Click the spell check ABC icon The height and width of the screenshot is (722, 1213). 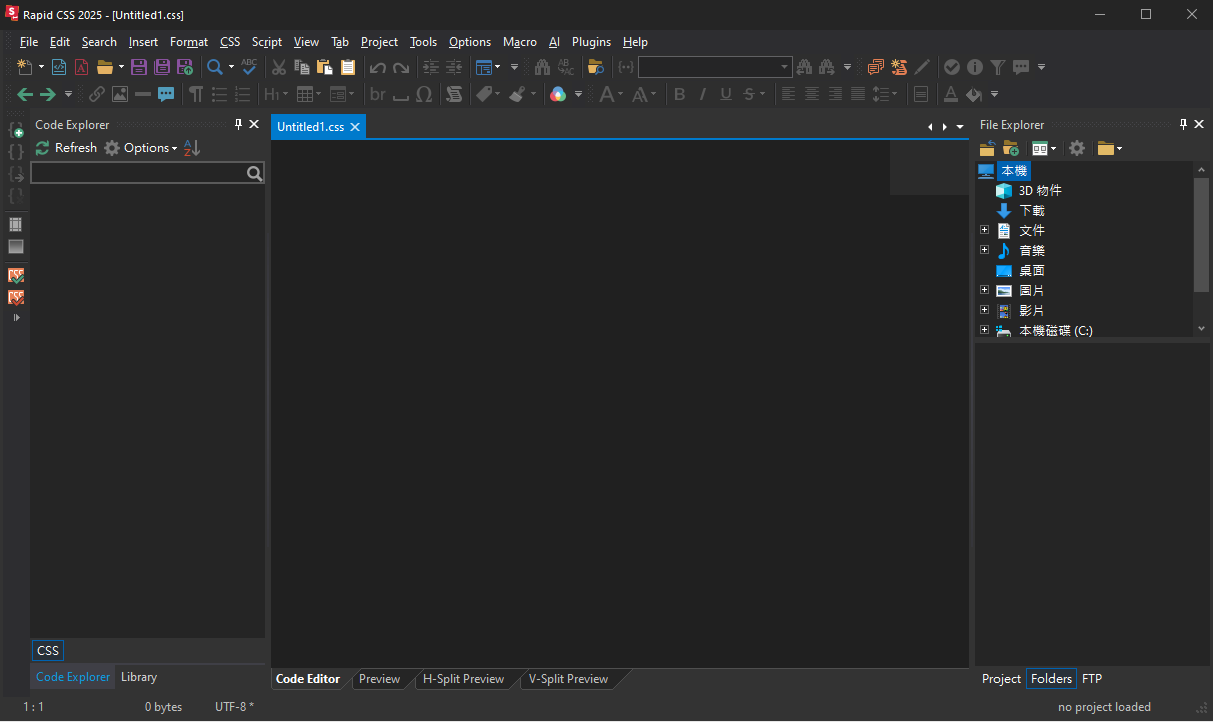[249, 67]
